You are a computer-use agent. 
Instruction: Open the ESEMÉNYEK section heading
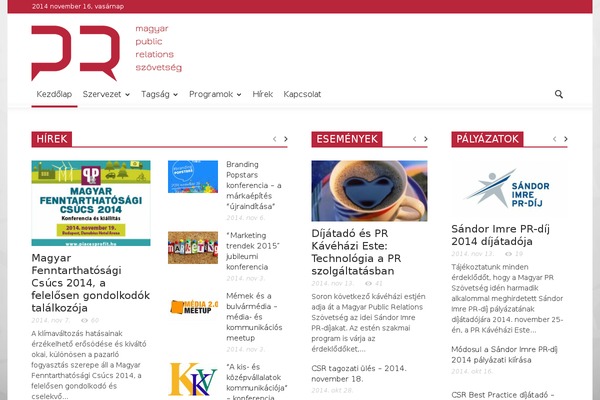pos(347,139)
